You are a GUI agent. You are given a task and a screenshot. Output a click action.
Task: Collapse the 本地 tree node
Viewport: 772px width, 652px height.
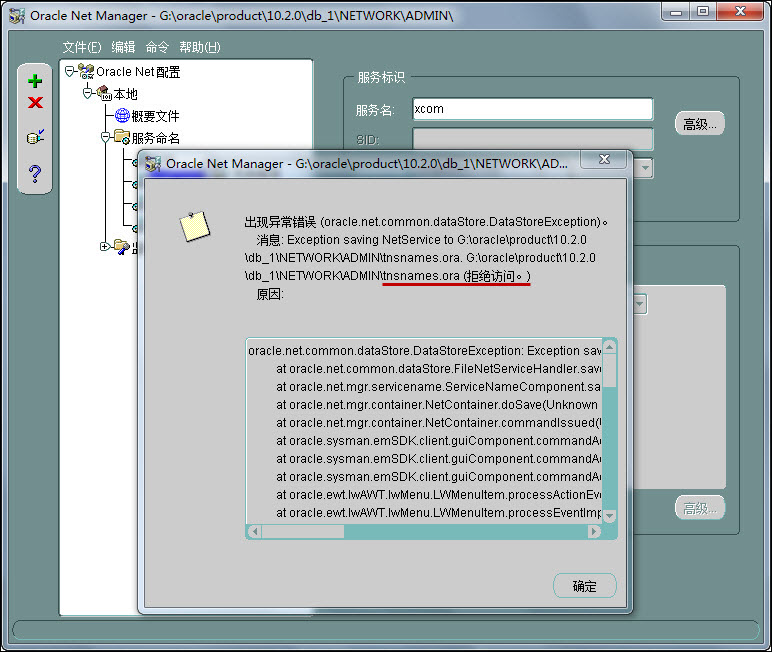click(x=88, y=93)
